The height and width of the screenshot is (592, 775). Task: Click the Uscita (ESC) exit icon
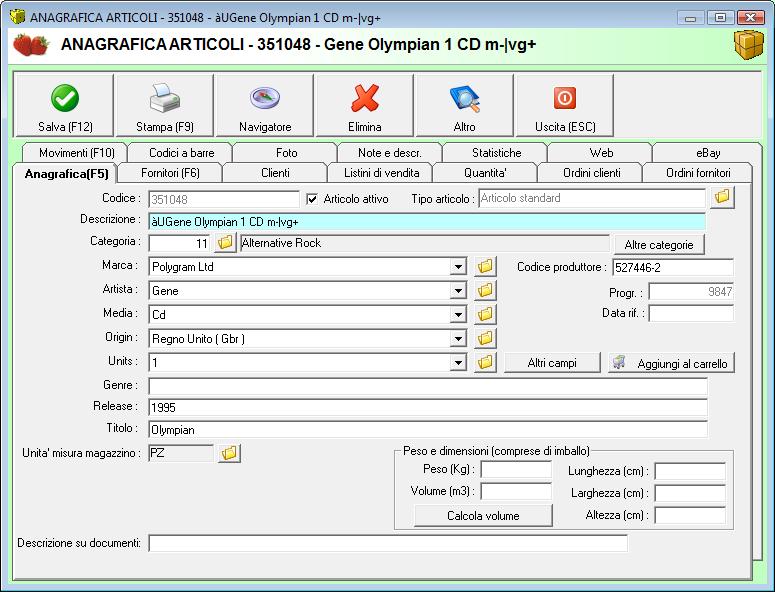click(x=565, y=98)
